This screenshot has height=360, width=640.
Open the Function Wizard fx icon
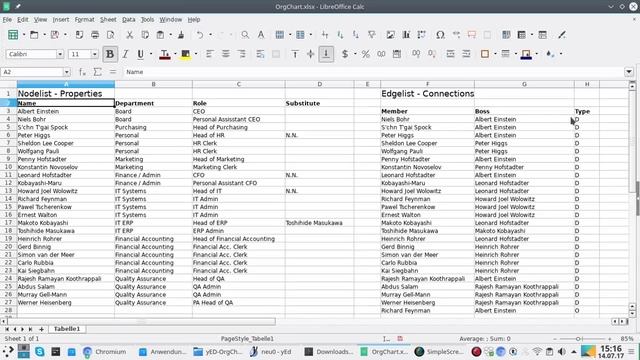(x=82, y=72)
